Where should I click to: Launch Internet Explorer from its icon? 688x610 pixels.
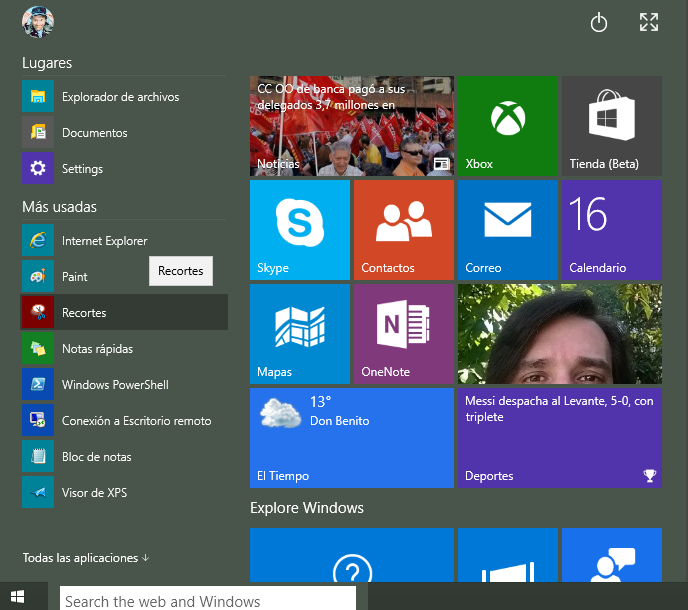tap(38, 240)
